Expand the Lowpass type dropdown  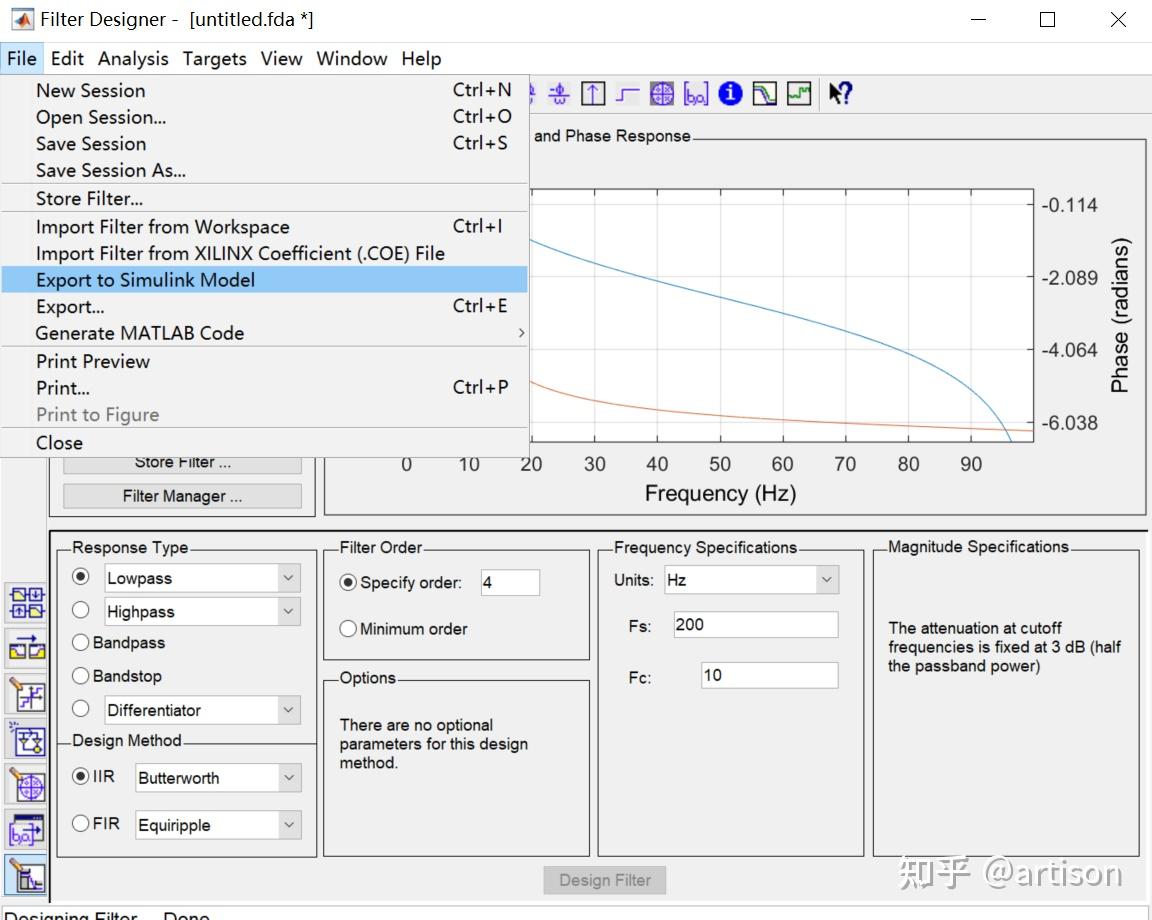(x=289, y=578)
